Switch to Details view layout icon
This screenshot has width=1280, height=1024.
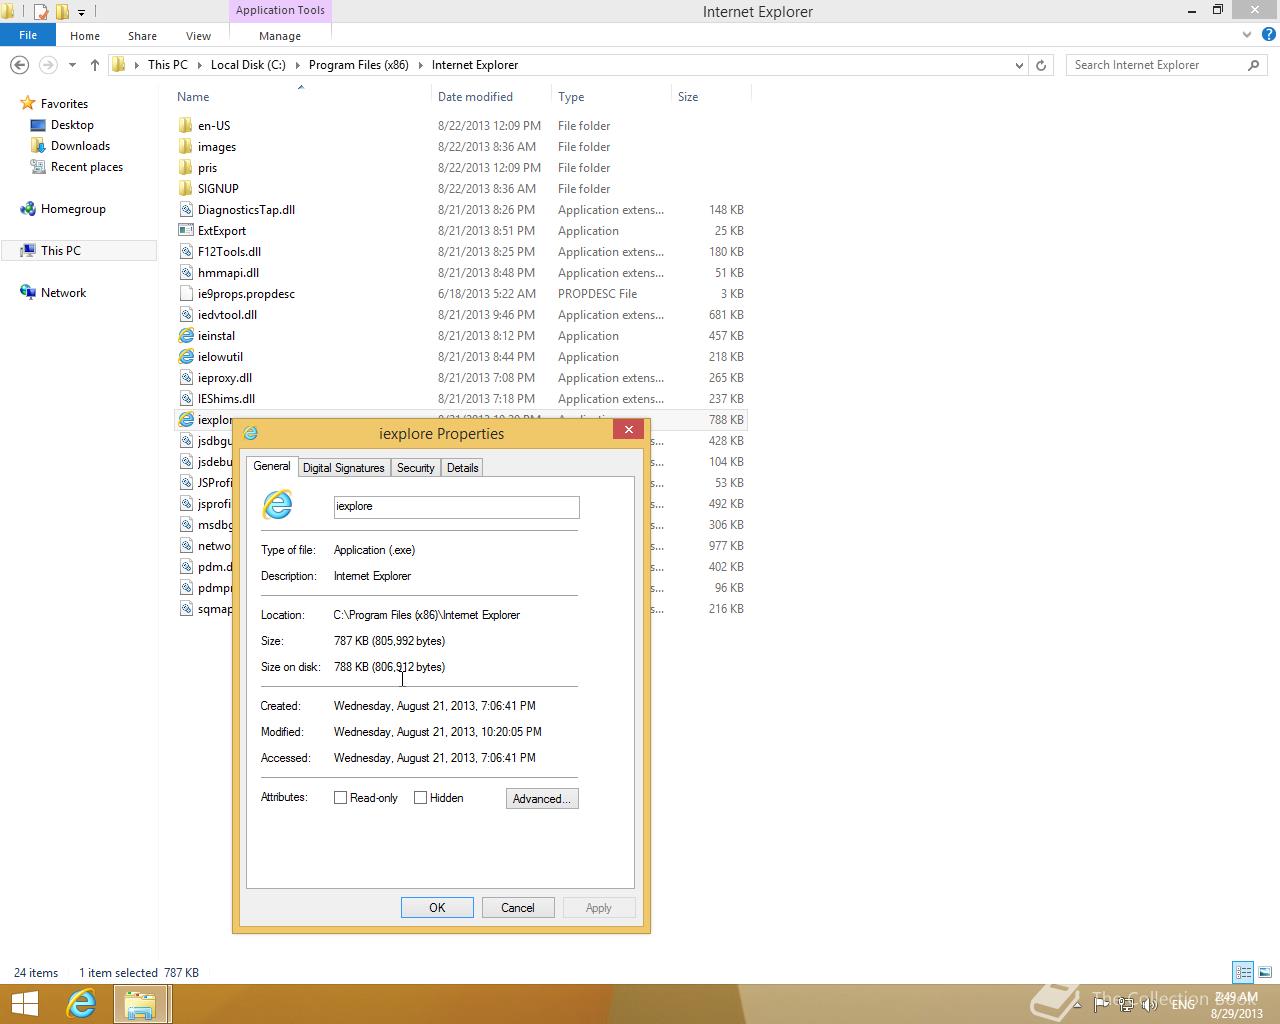click(x=1243, y=972)
